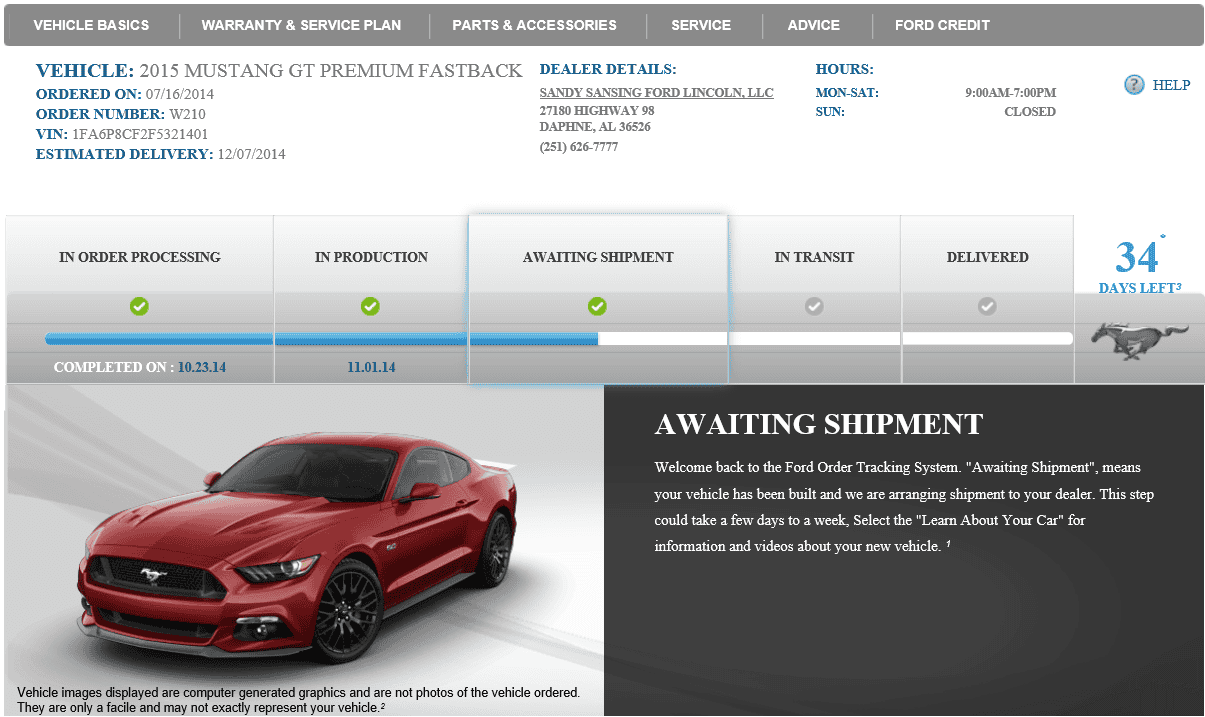Click the ordered on date 07/16/2014
This screenshot has height=717, width=1205.
pos(180,94)
